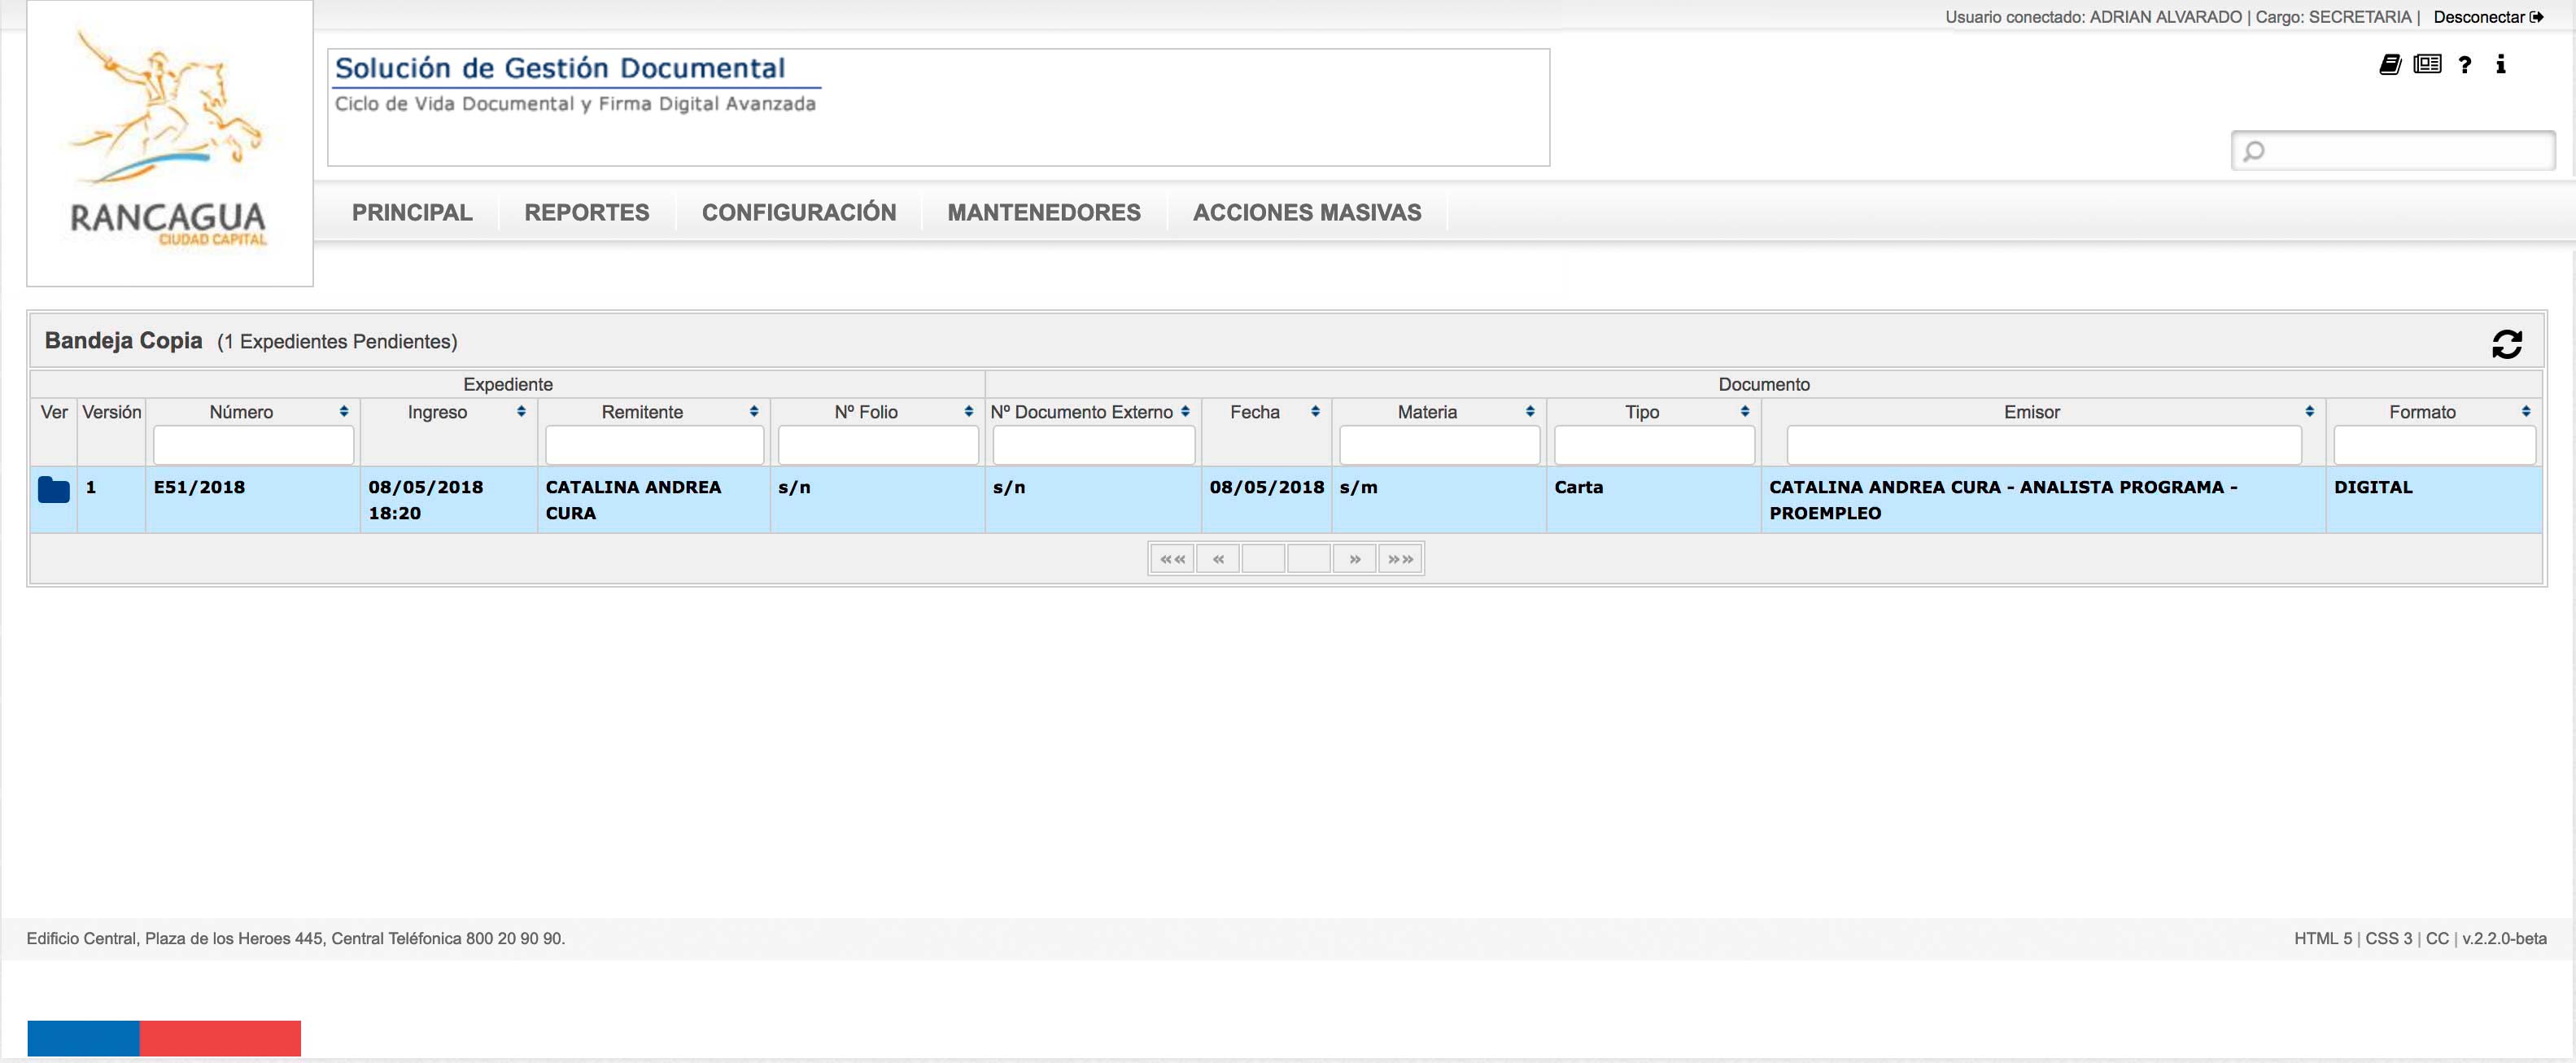Click the Nº Documento Externo filter field
Screen dimensions: 2576x1063
pyautogui.click(x=1094, y=445)
